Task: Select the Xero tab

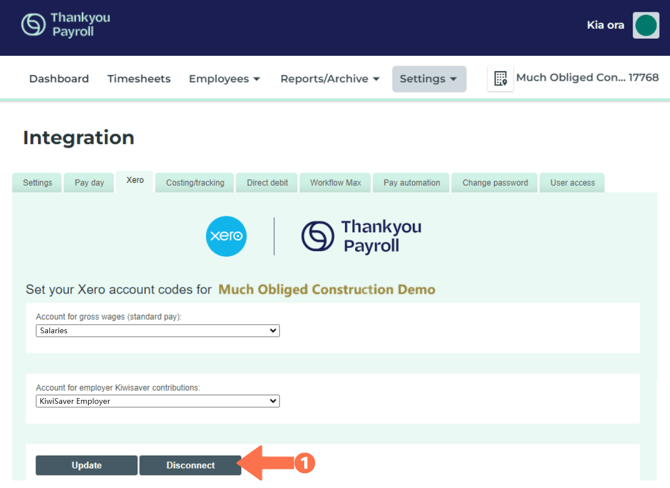Action: (135, 181)
